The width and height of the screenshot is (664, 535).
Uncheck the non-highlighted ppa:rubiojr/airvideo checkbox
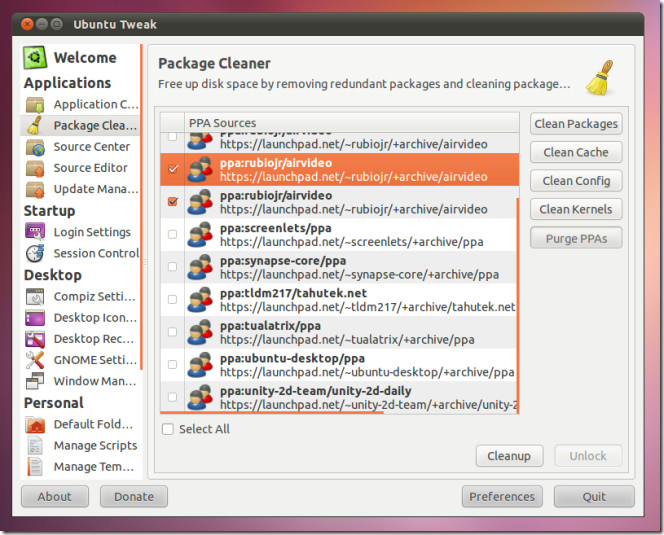[x=172, y=201]
